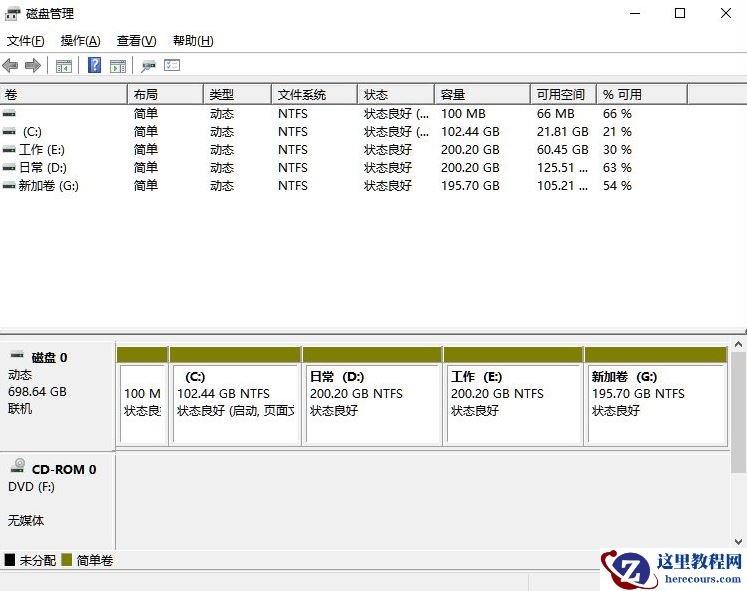This screenshot has width=747, height=591.
Task: Sort by the 类型 column header
Action: point(238,94)
